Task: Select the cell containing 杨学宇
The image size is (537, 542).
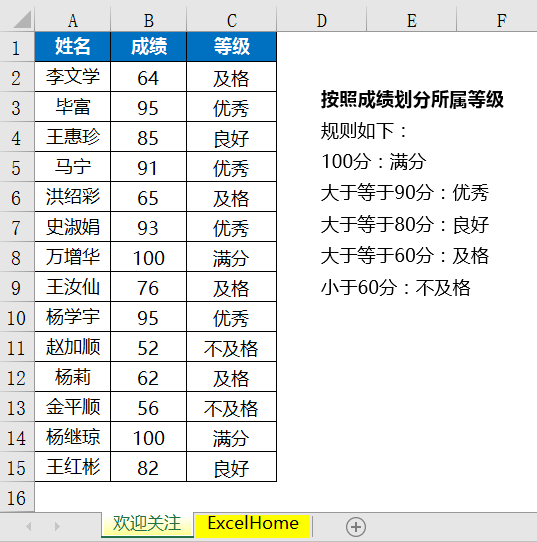Action: pyautogui.click(x=73, y=317)
